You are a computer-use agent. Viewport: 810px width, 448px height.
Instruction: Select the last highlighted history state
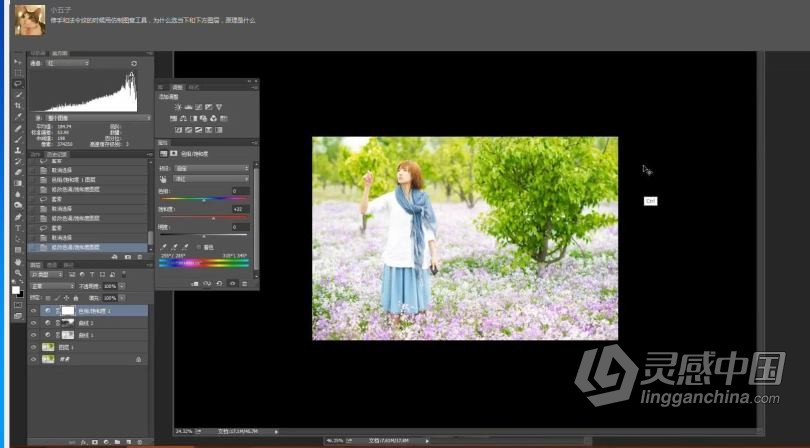pos(88,247)
